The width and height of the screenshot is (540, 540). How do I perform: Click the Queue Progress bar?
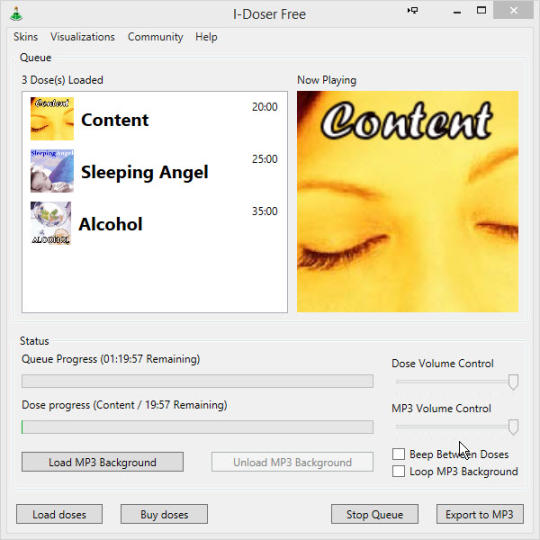coord(197,381)
